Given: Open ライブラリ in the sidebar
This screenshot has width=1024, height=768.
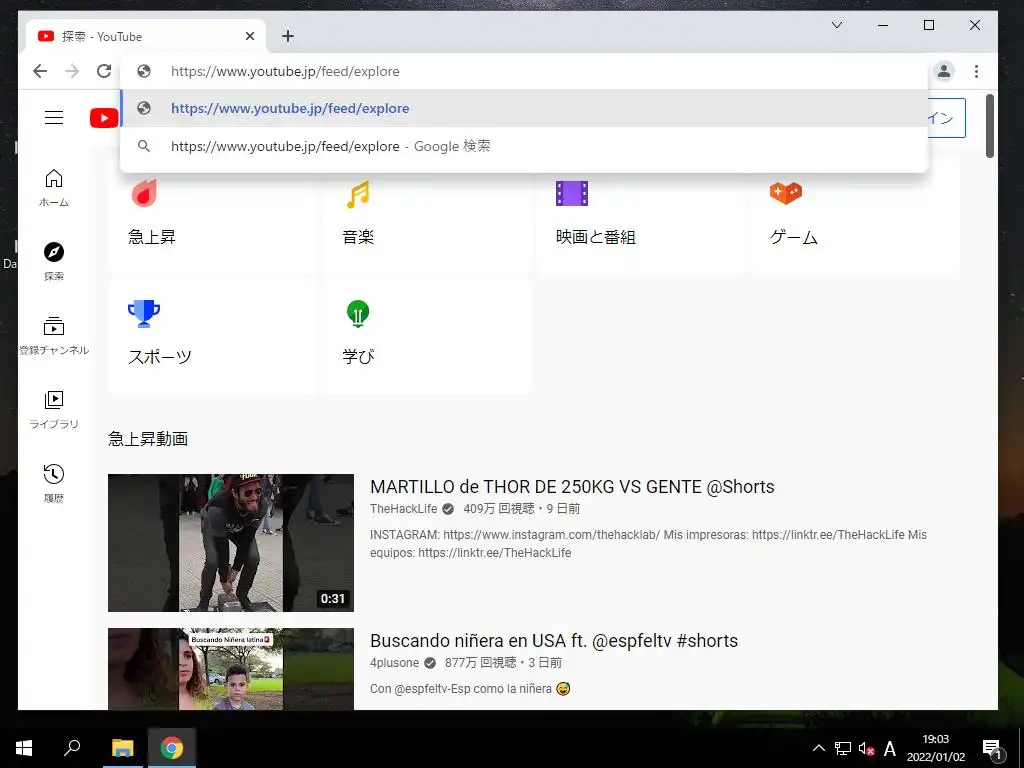Looking at the screenshot, I should tap(54, 409).
